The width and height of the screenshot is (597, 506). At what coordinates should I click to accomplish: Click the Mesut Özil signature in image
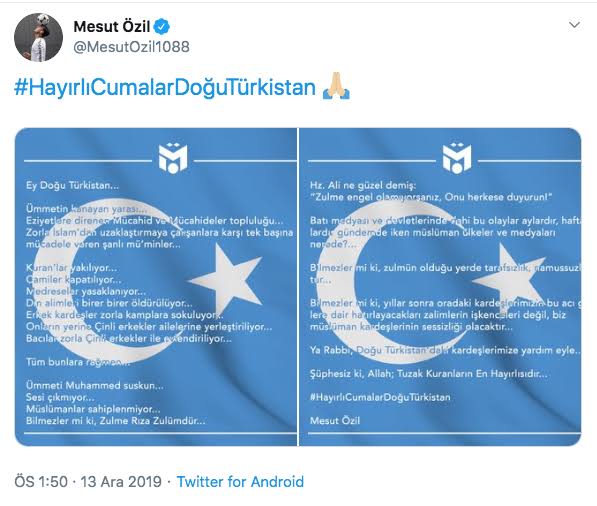tap(335, 421)
